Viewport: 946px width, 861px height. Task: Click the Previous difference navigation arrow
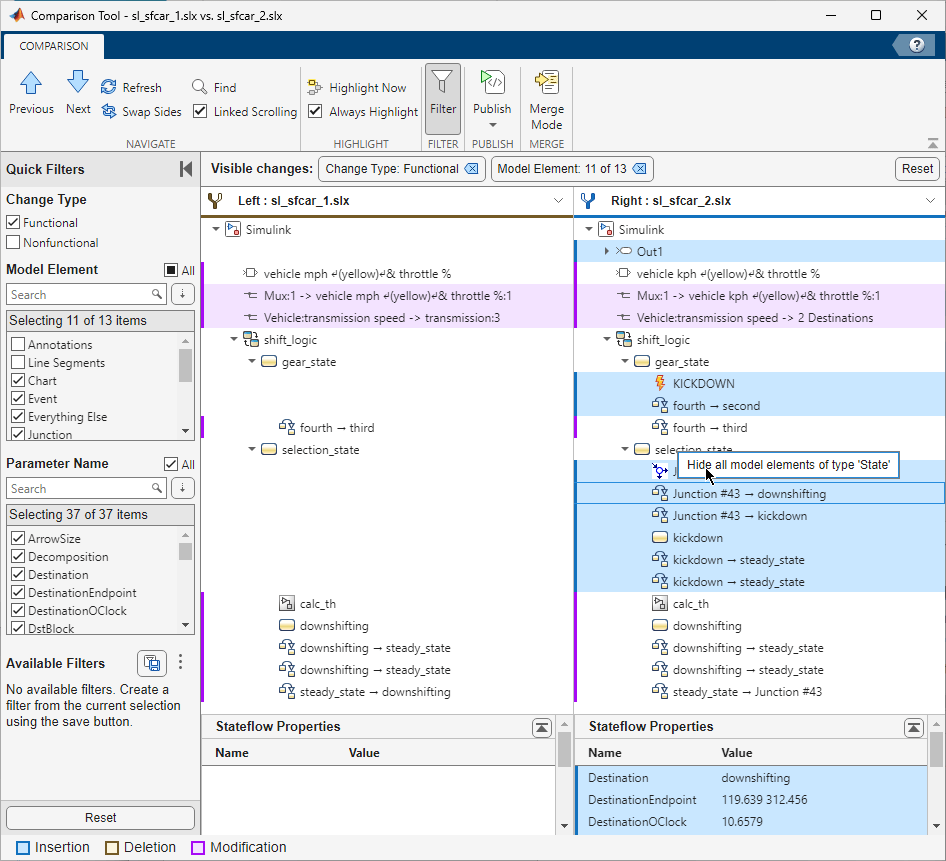pyautogui.click(x=31, y=94)
